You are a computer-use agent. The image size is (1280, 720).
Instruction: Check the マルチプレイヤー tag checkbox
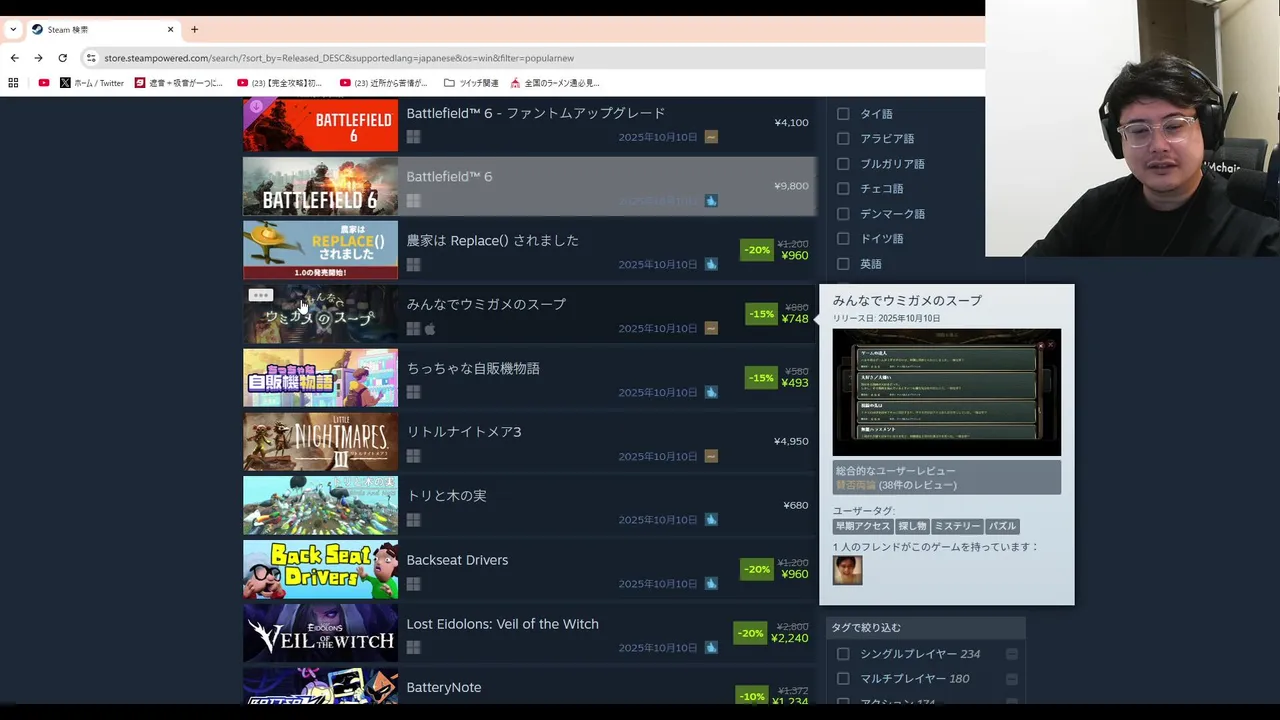click(x=843, y=679)
